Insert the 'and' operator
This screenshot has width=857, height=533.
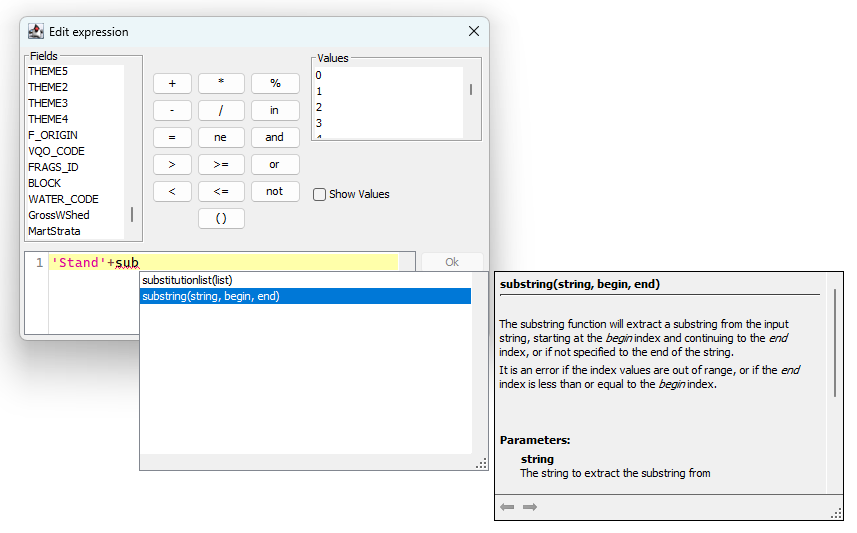click(x=275, y=137)
